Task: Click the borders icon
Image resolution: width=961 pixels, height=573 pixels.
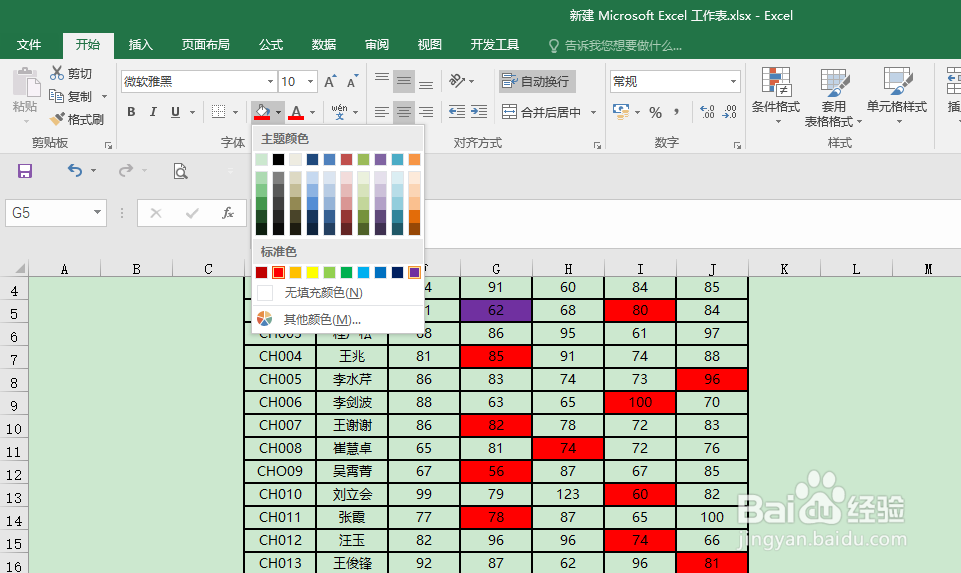Action: pyautogui.click(x=218, y=112)
